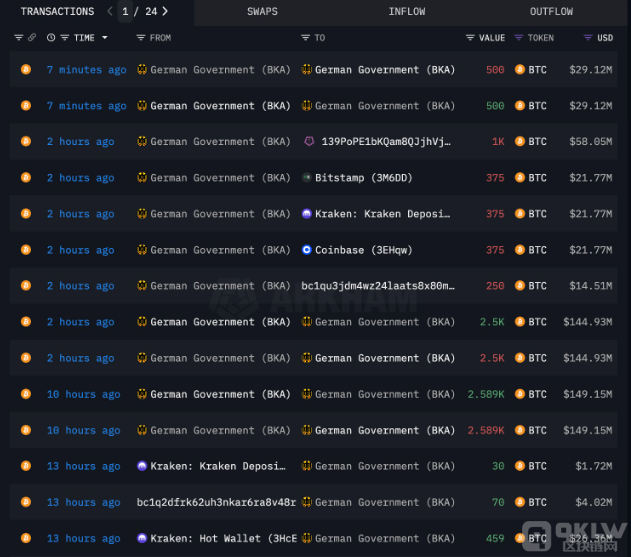Click Kraken: Hot Wallet (3HcE sender
This screenshot has height=557, width=631.
223,538
